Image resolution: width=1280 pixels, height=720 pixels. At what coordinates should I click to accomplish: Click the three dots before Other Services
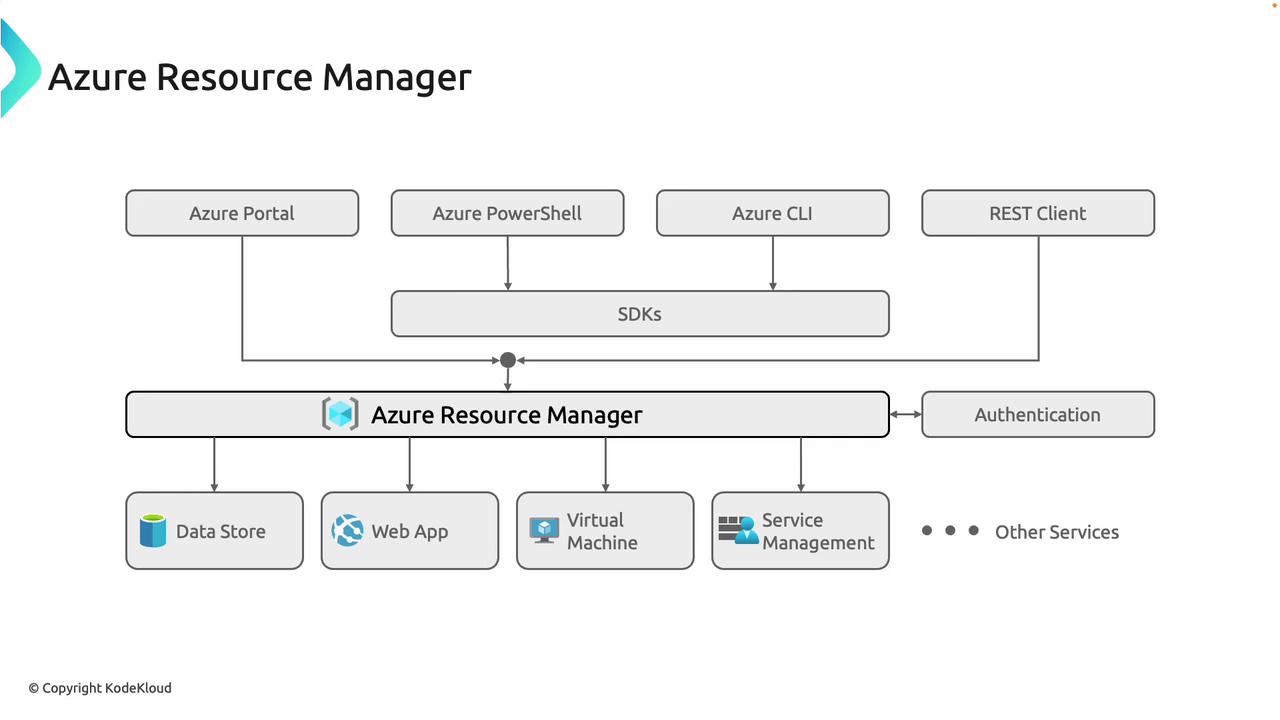(x=950, y=531)
